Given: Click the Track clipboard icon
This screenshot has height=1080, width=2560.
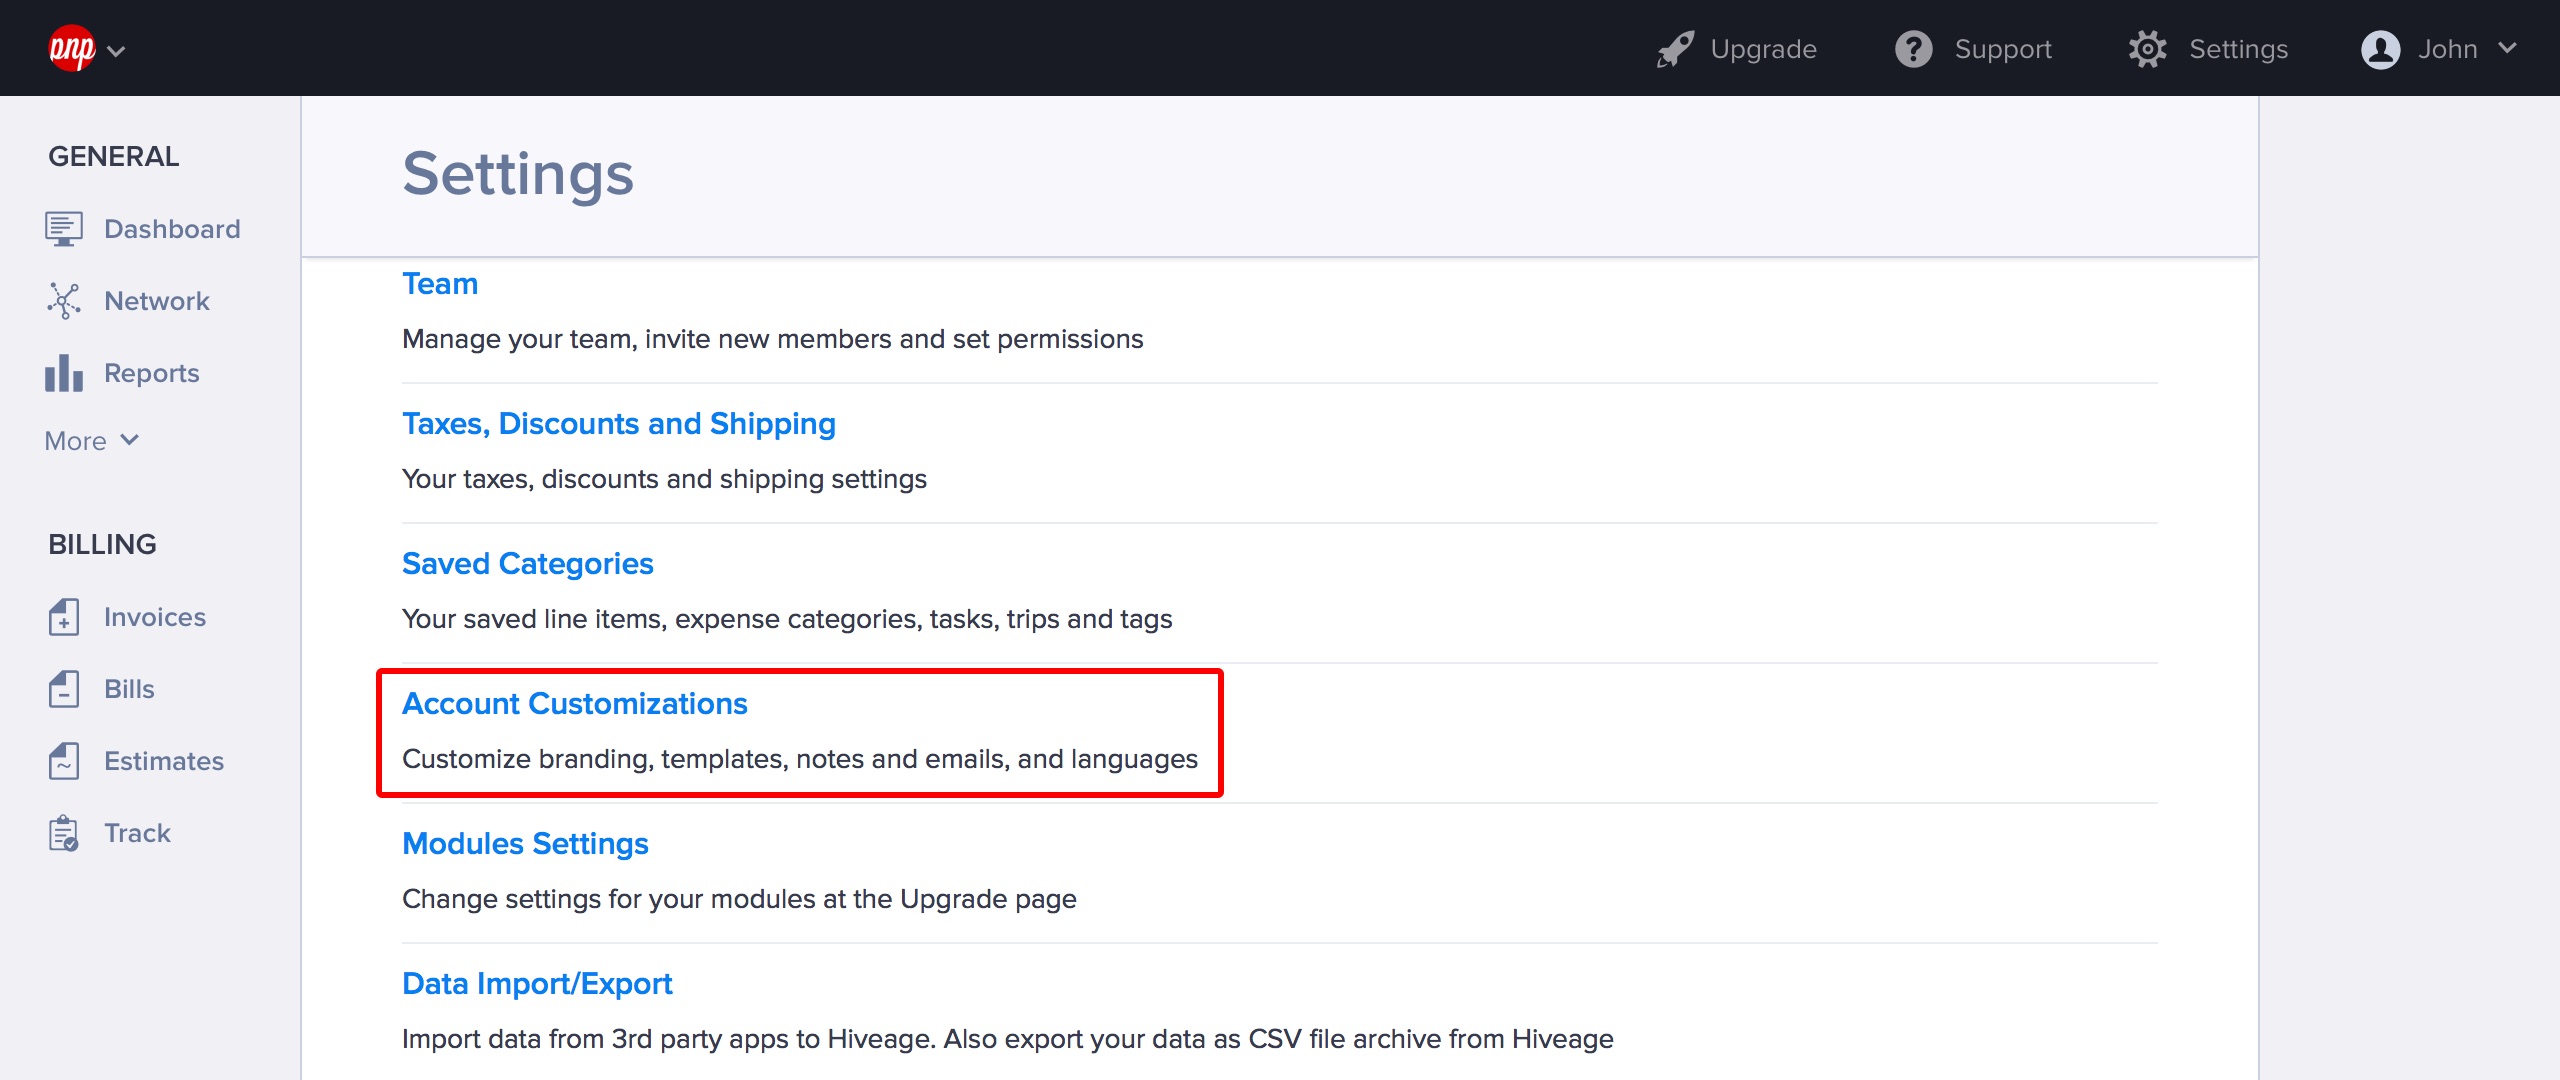Looking at the screenshot, I should (x=63, y=833).
